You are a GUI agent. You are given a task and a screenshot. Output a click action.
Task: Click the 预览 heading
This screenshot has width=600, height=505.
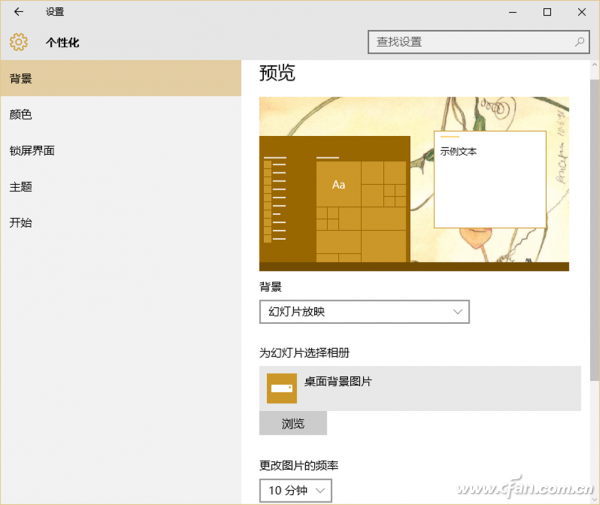pos(277,73)
